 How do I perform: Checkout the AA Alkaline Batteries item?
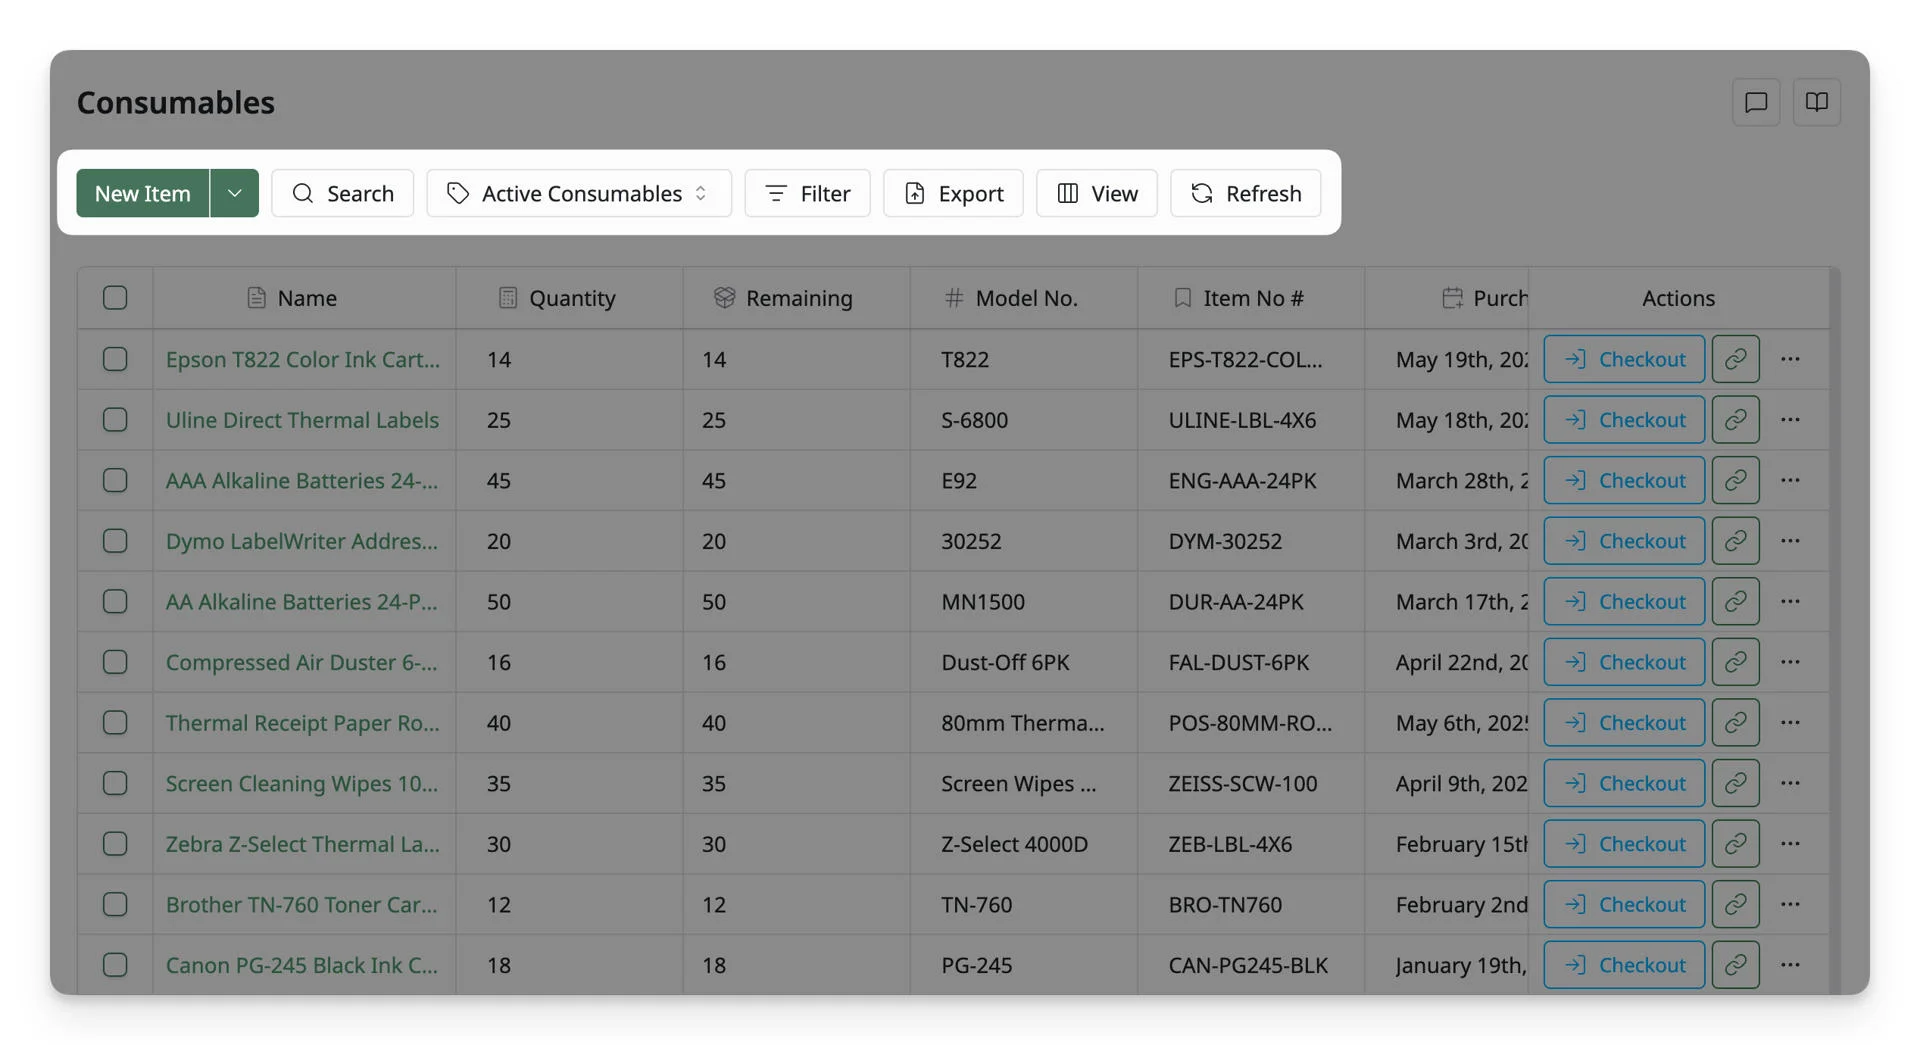1624,601
